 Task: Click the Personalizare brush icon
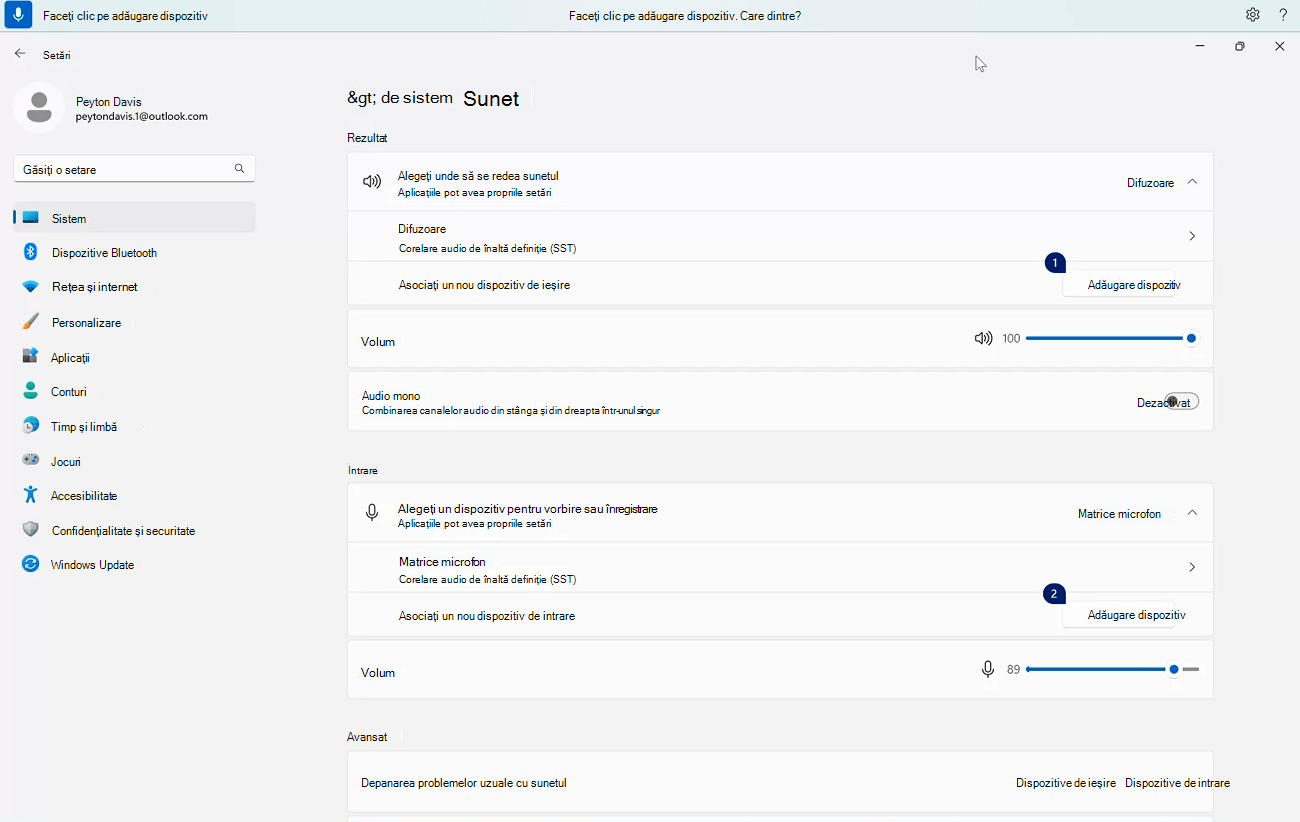[30, 322]
